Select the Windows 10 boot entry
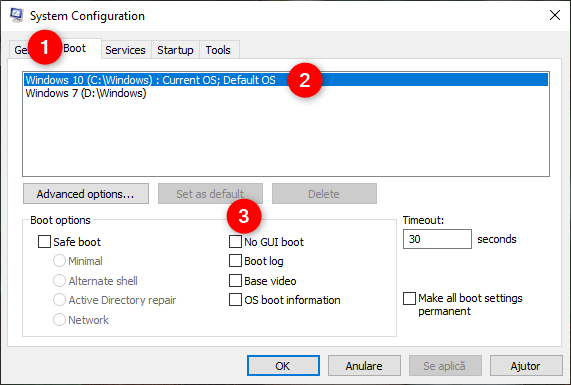 [286, 80]
